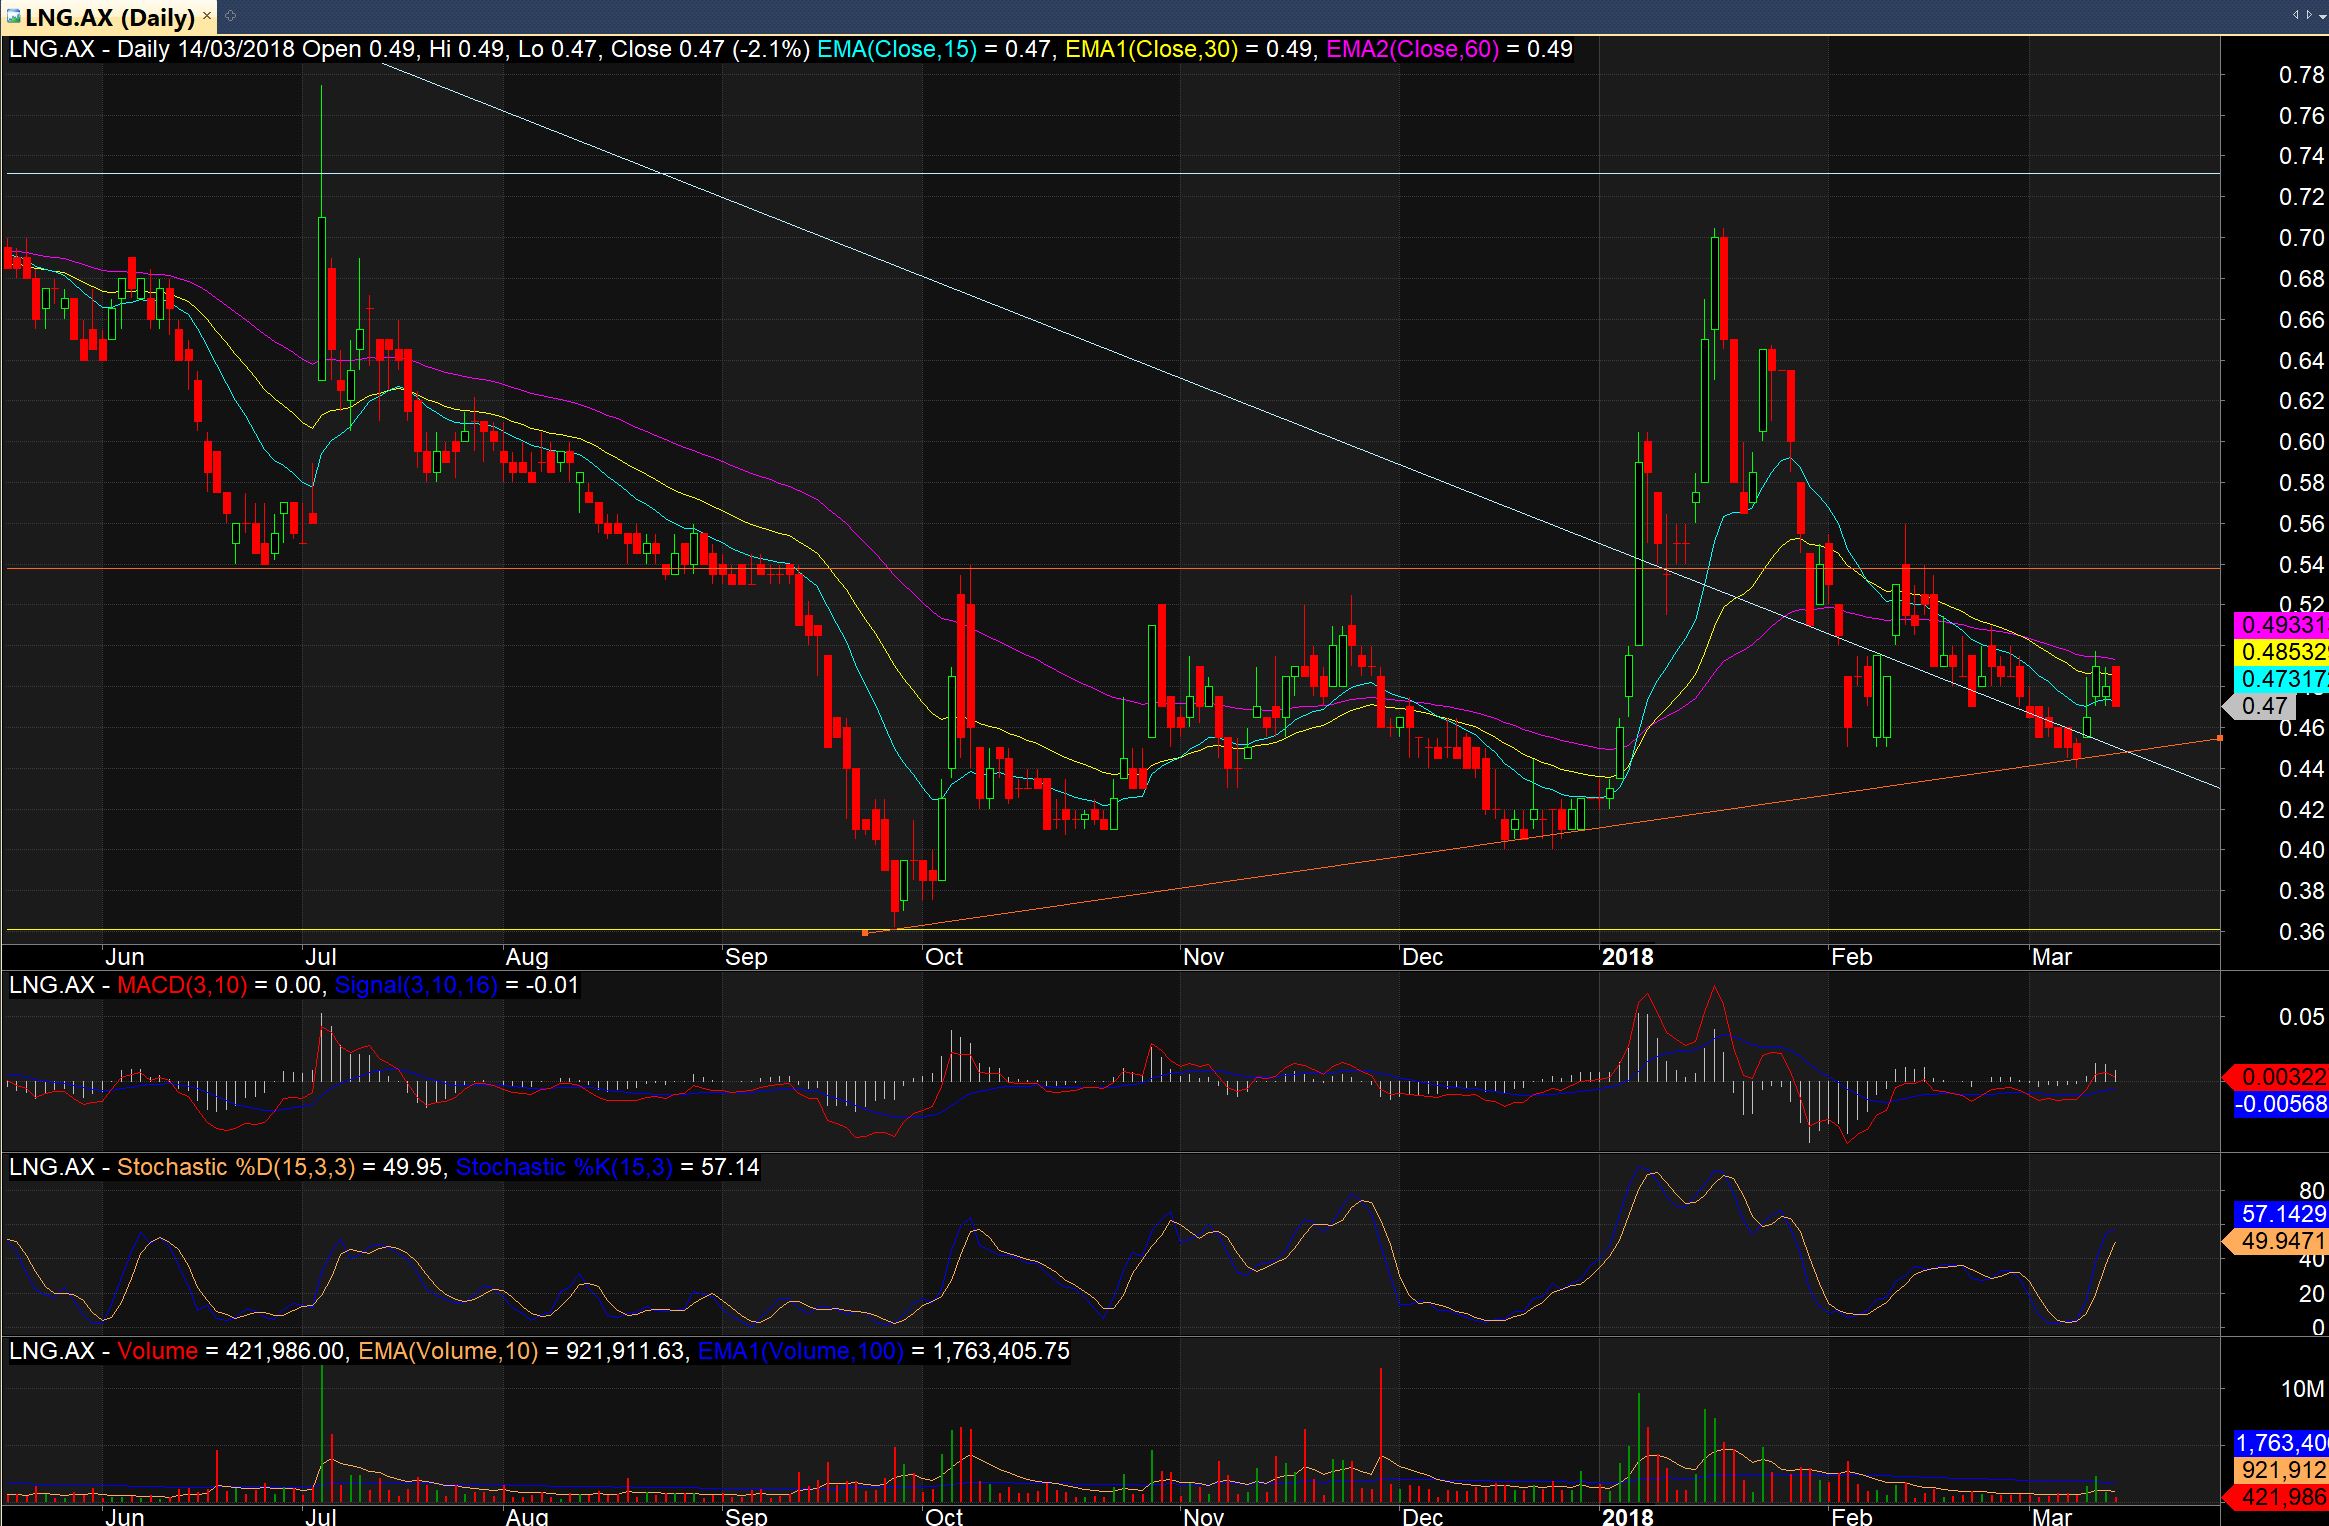Click the EMA1(Volume,100) = 1,763,405.75 label
This screenshot has width=2329, height=1526.
tap(883, 1351)
